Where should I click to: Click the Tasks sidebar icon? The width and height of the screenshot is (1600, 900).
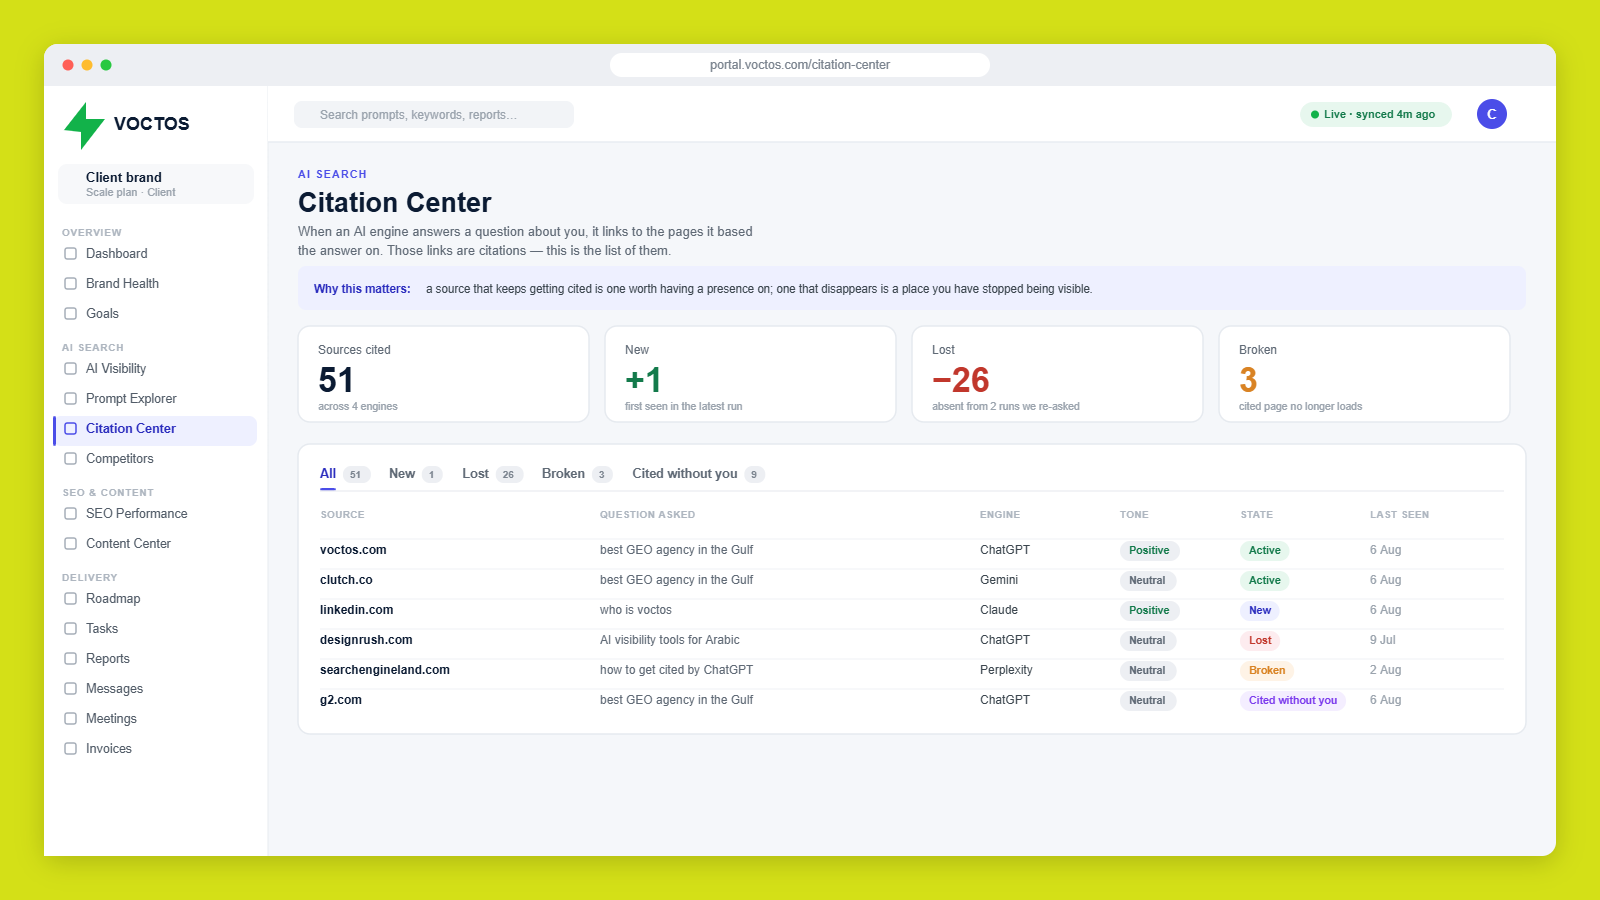(x=70, y=629)
